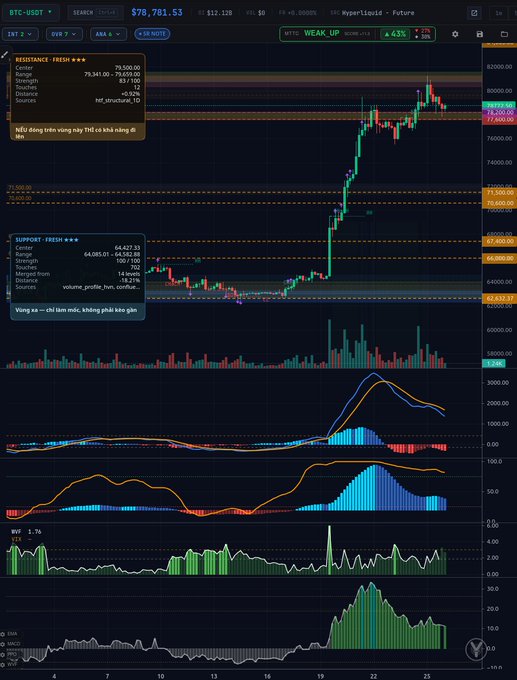Click the RESISTANCE - FRESH tooltip header
The height and width of the screenshot is (680, 517).
[51, 60]
